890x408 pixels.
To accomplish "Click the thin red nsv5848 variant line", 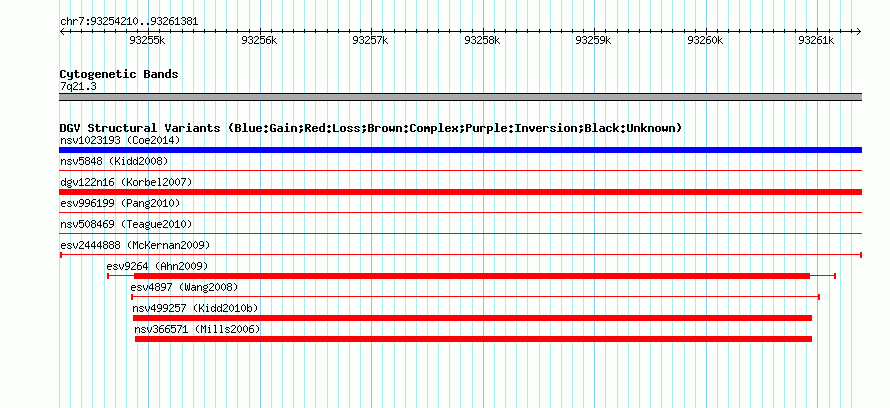I will (x=460, y=170).
